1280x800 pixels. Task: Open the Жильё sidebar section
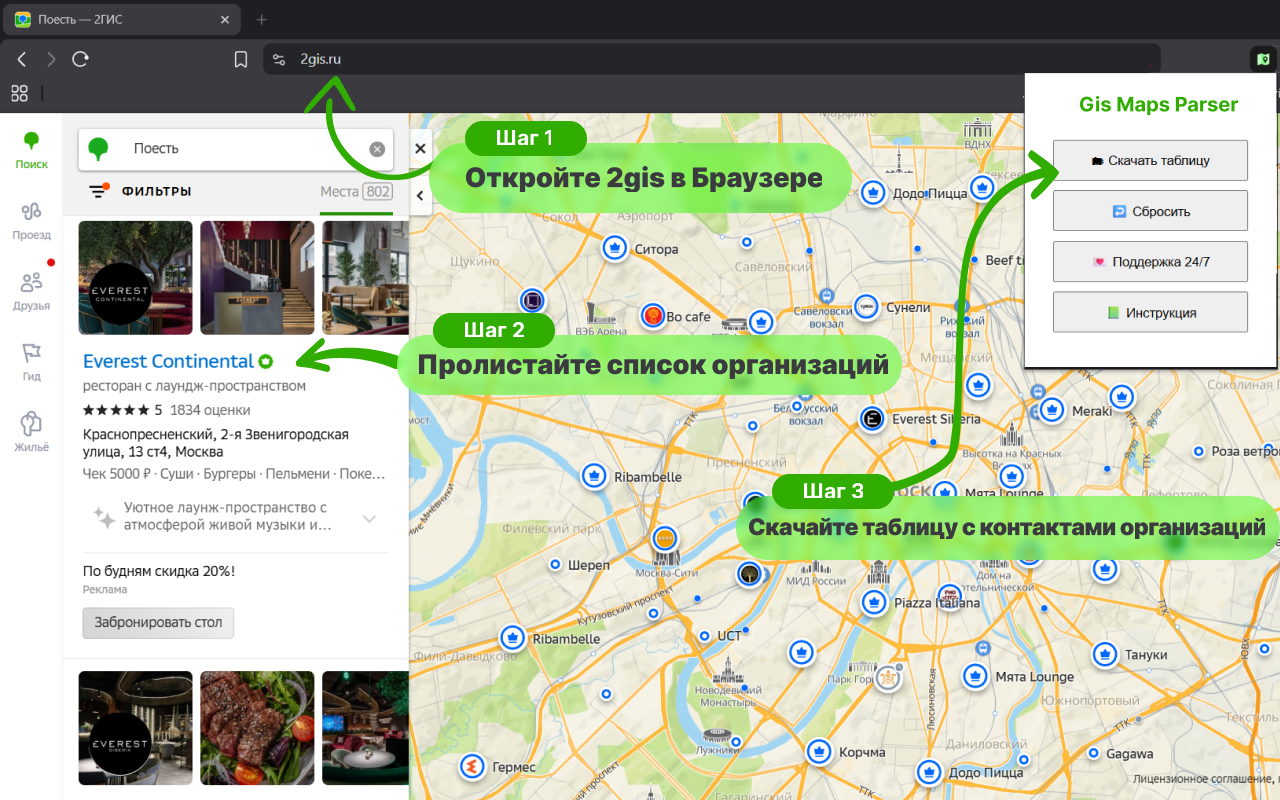coord(31,432)
